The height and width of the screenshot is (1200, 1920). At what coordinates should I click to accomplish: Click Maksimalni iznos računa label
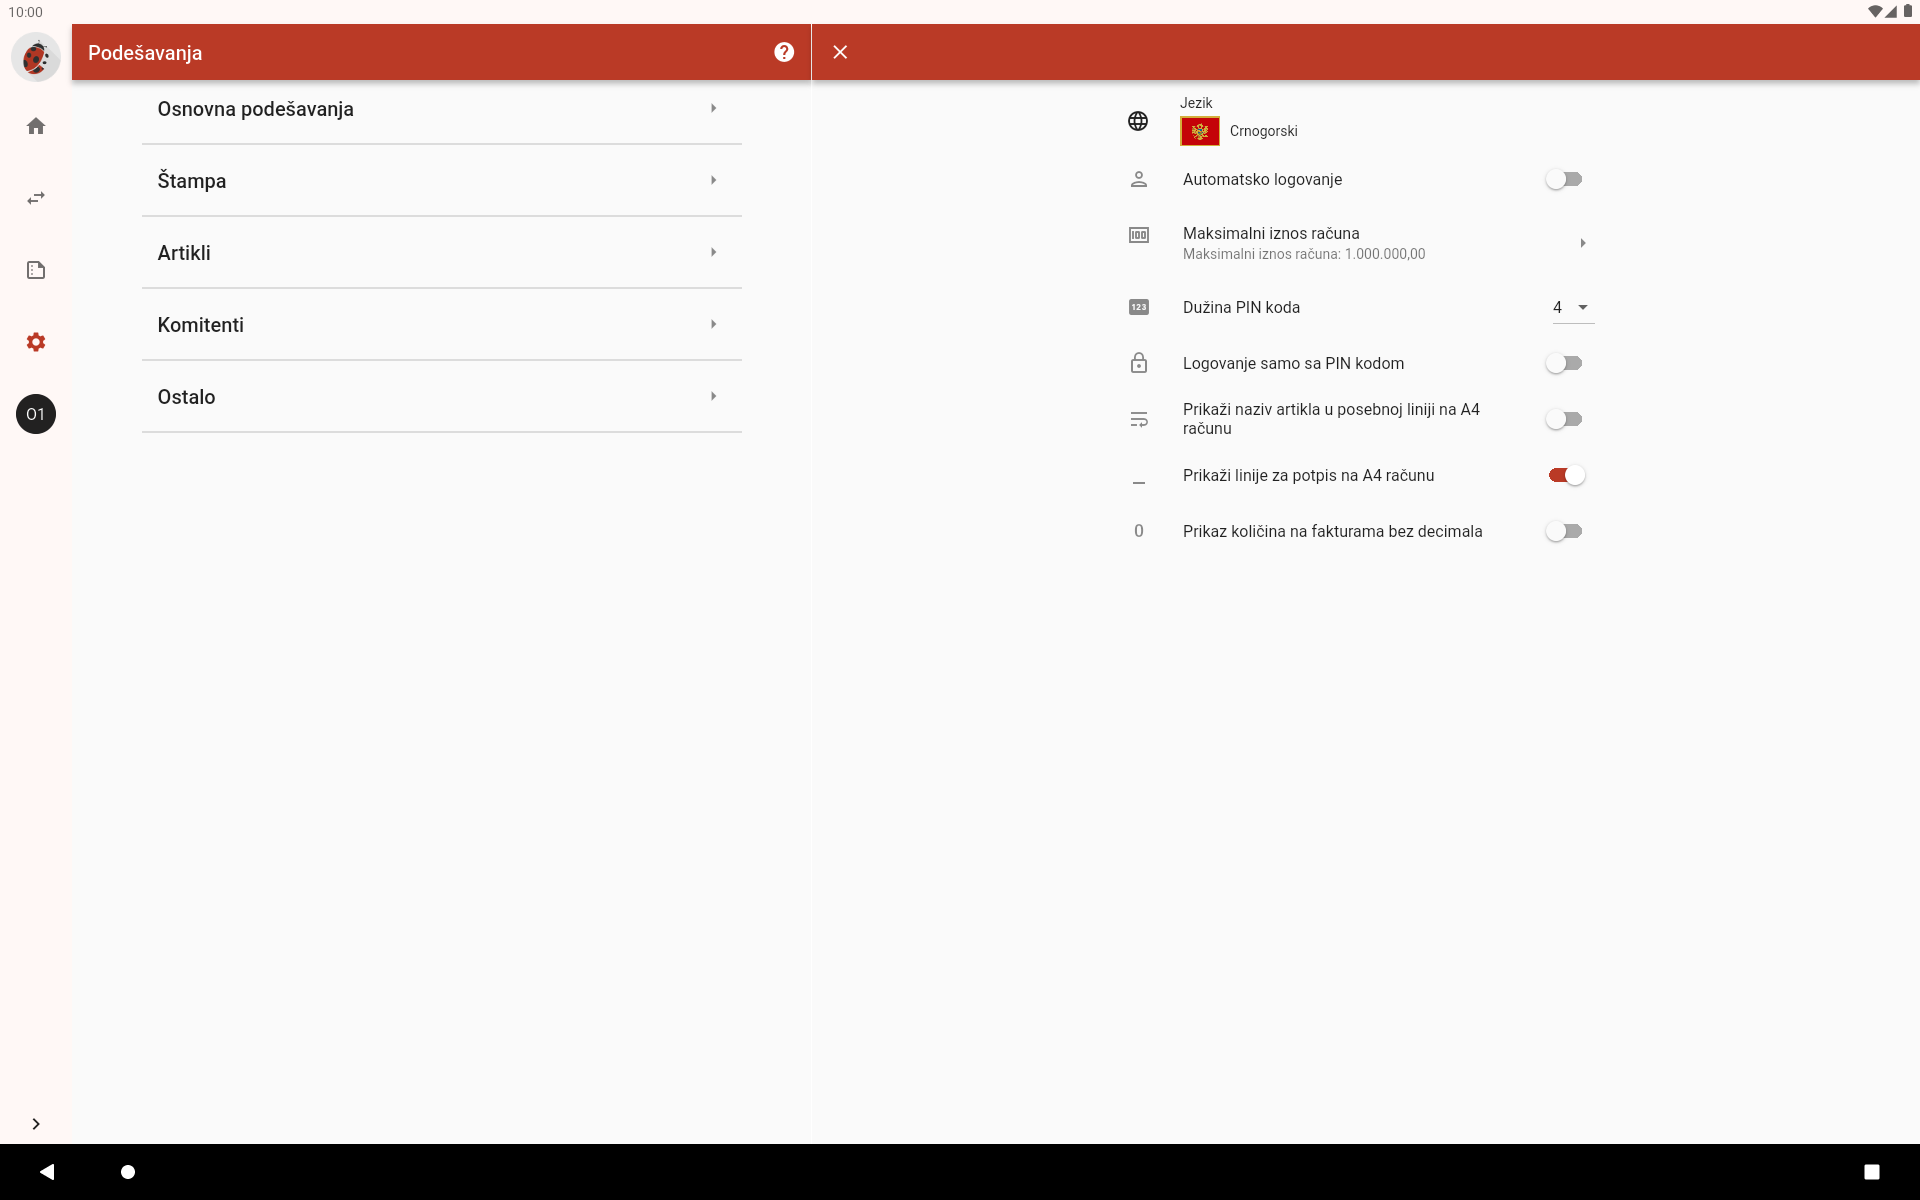pos(1271,233)
